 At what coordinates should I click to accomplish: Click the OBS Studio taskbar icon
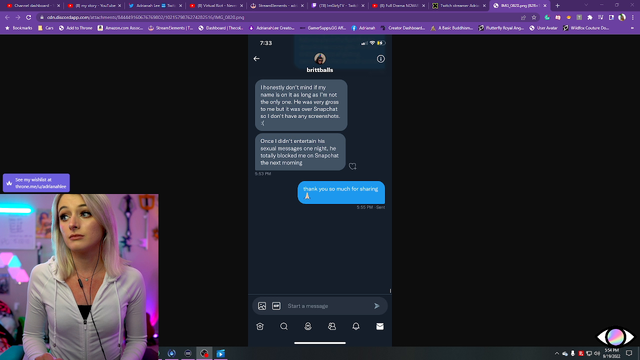(x=204, y=353)
